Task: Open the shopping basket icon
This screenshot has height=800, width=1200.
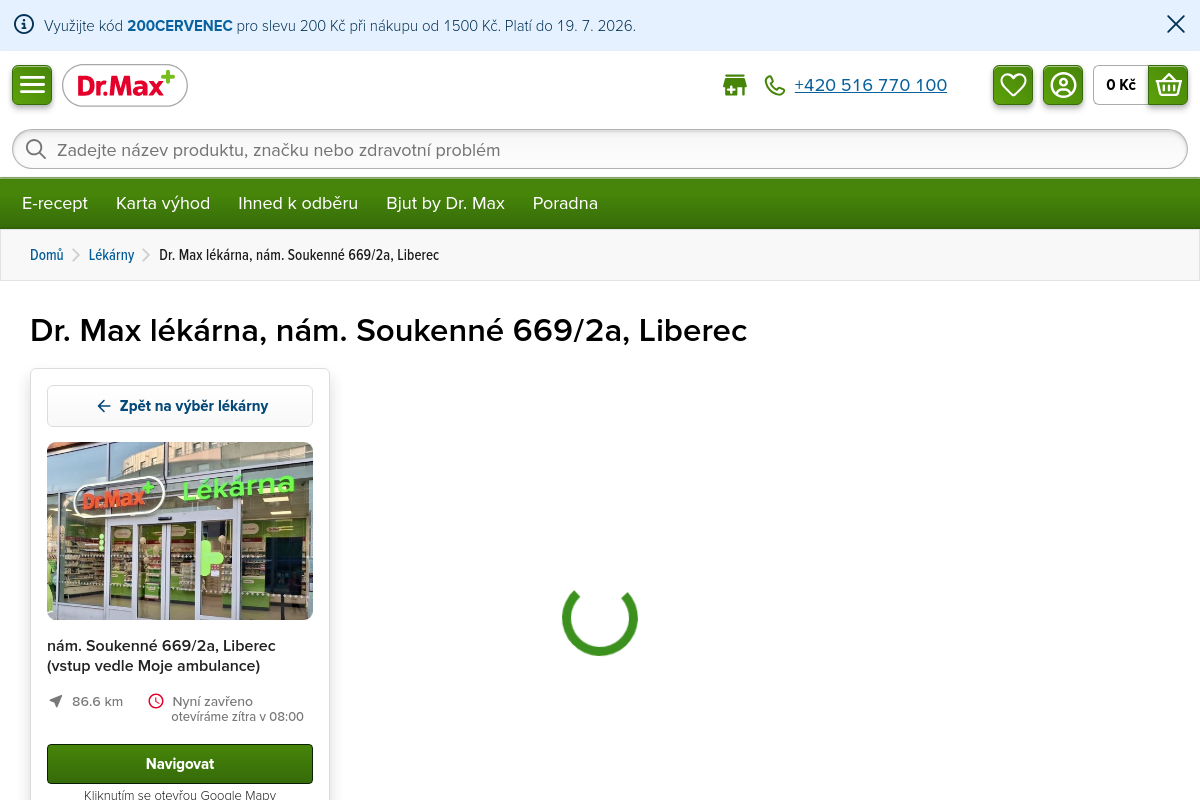Action: point(1168,85)
